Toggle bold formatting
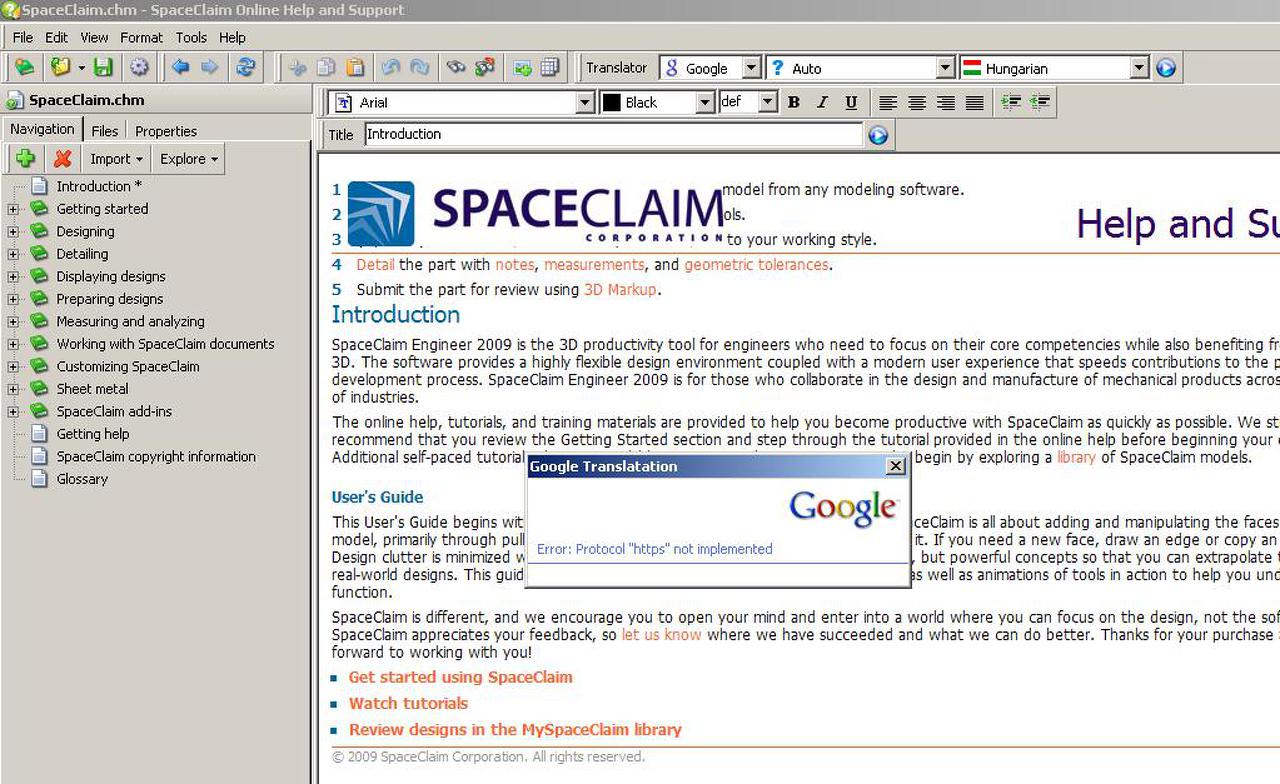Viewport: 1280px width, 784px height. (794, 102)
